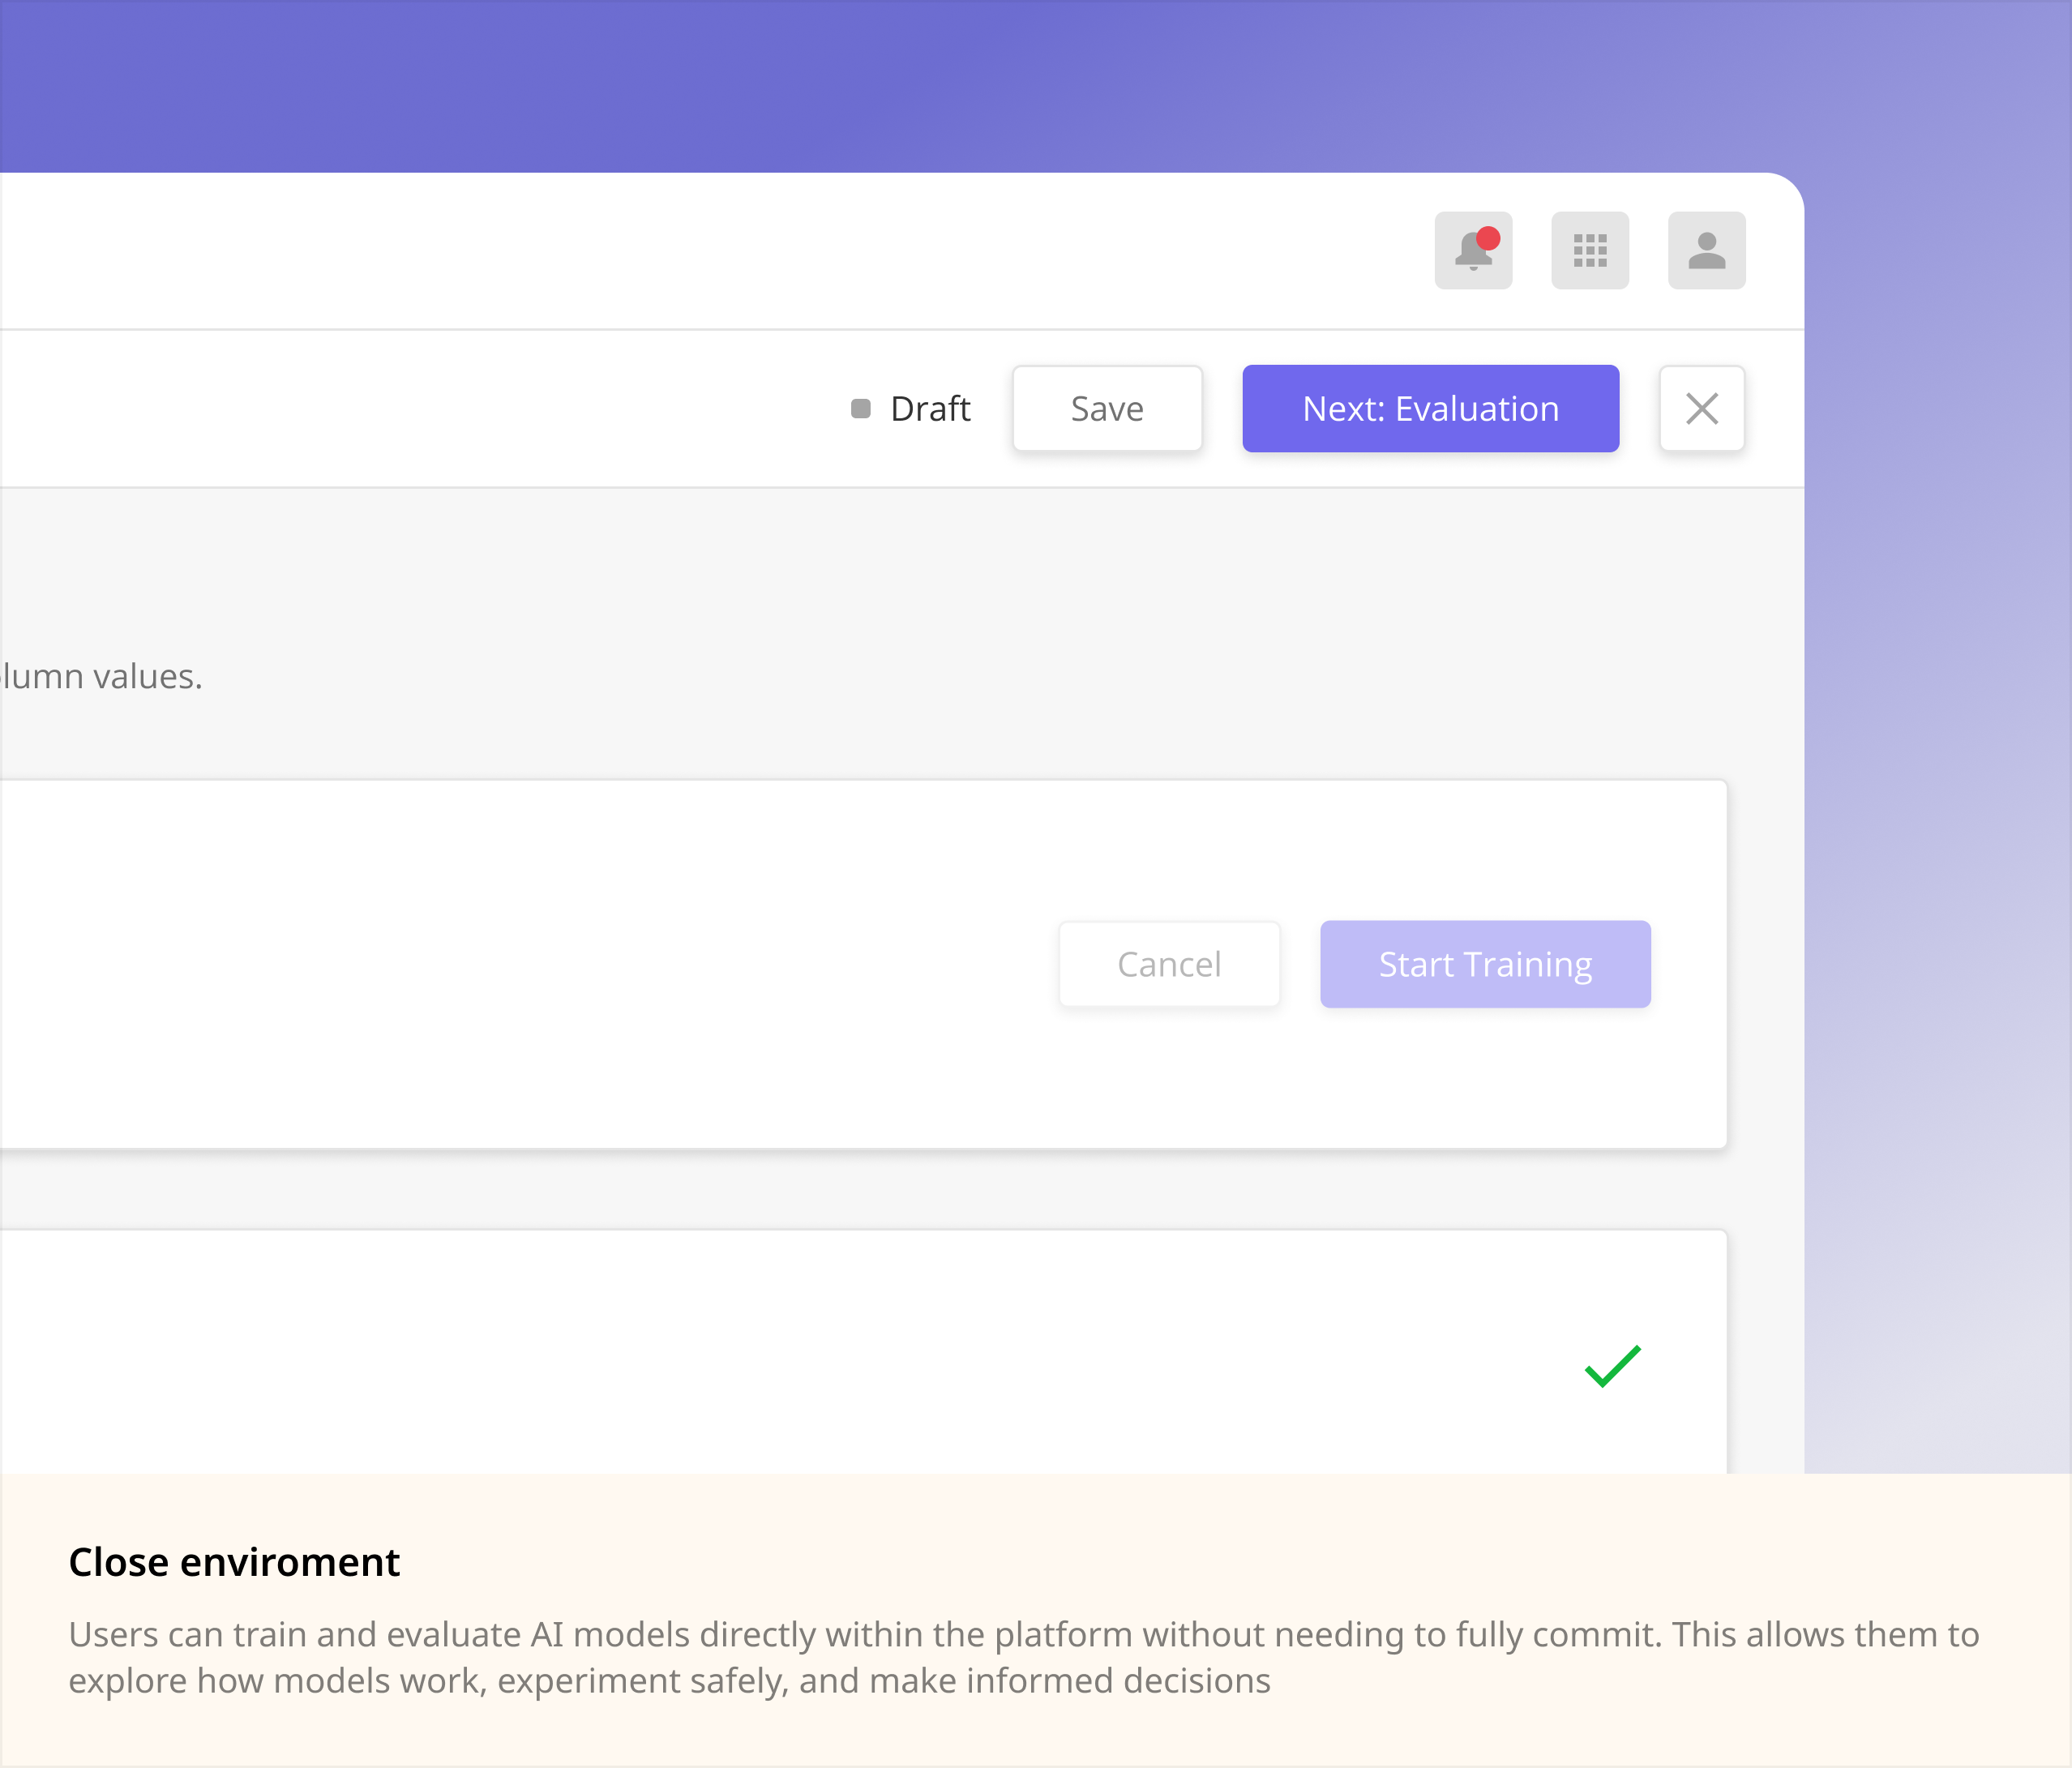The height and width of the screenshot is (1768, 2072).
Task: Click the gray Draft status dot
Action: point(861,408)
